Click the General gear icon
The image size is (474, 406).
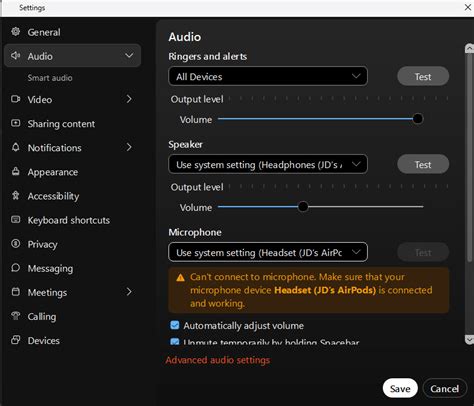point(16,32)
